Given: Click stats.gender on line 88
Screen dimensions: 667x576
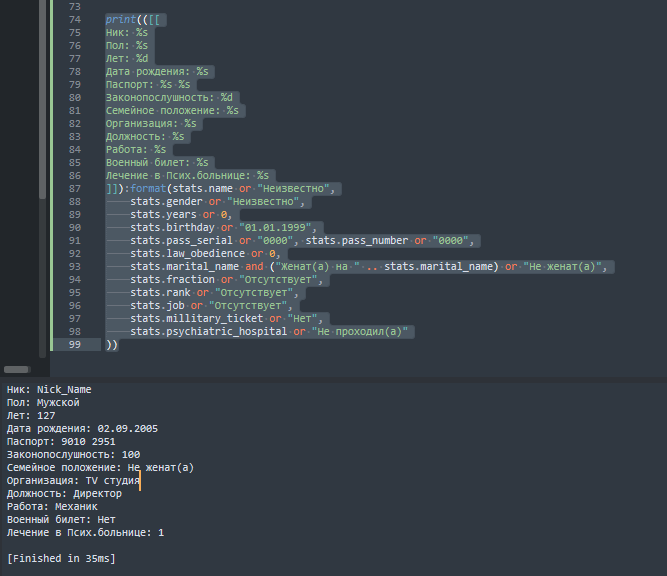Looking at the screenshot, I should click(x=166, y=201).
